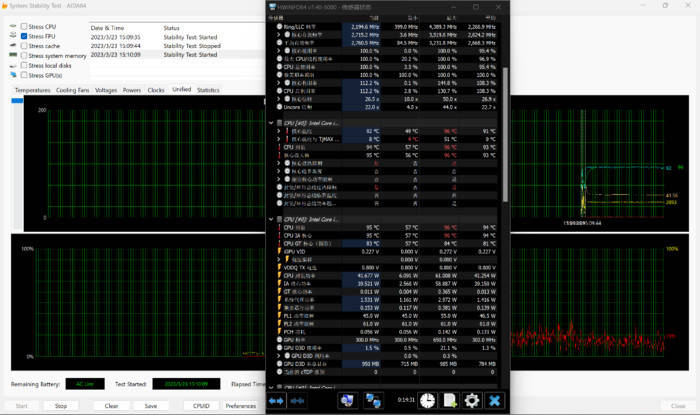Click the PL1 power limit bolt icon
Image resolution: width=700 pixels, height=415 pixels.
(279, 316)
